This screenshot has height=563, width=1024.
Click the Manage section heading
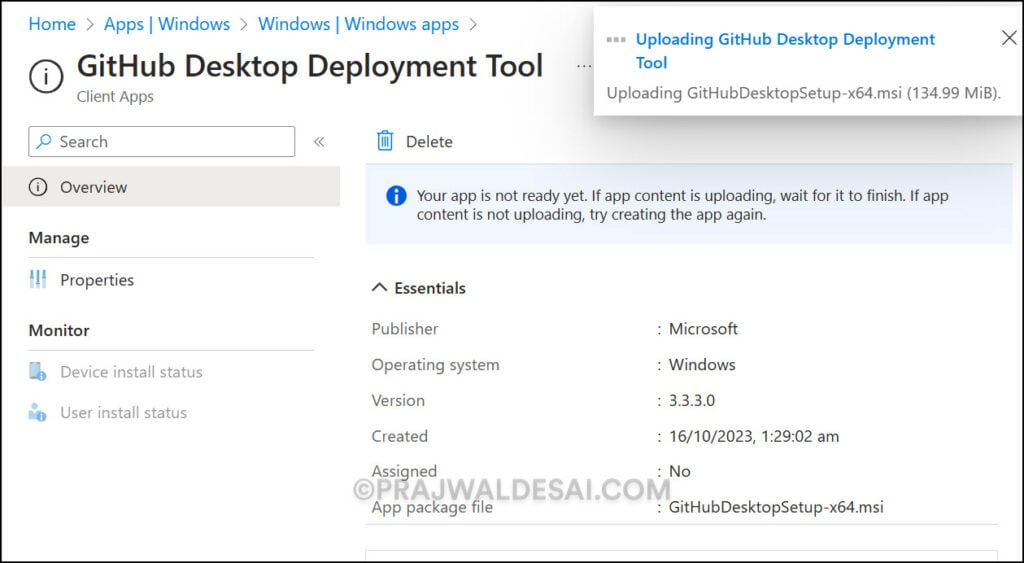[x=59, y=238]
